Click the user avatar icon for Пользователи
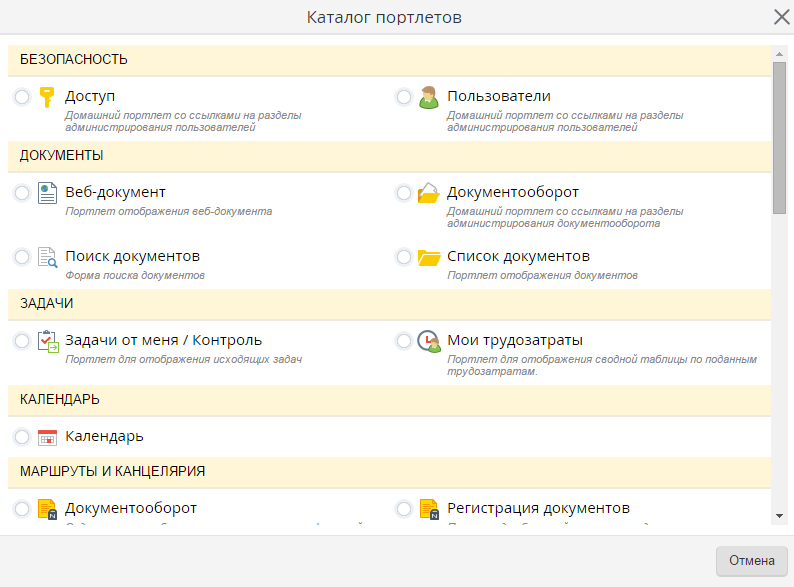The height and width of the screenshot is (587, 794). click(429, 97)
